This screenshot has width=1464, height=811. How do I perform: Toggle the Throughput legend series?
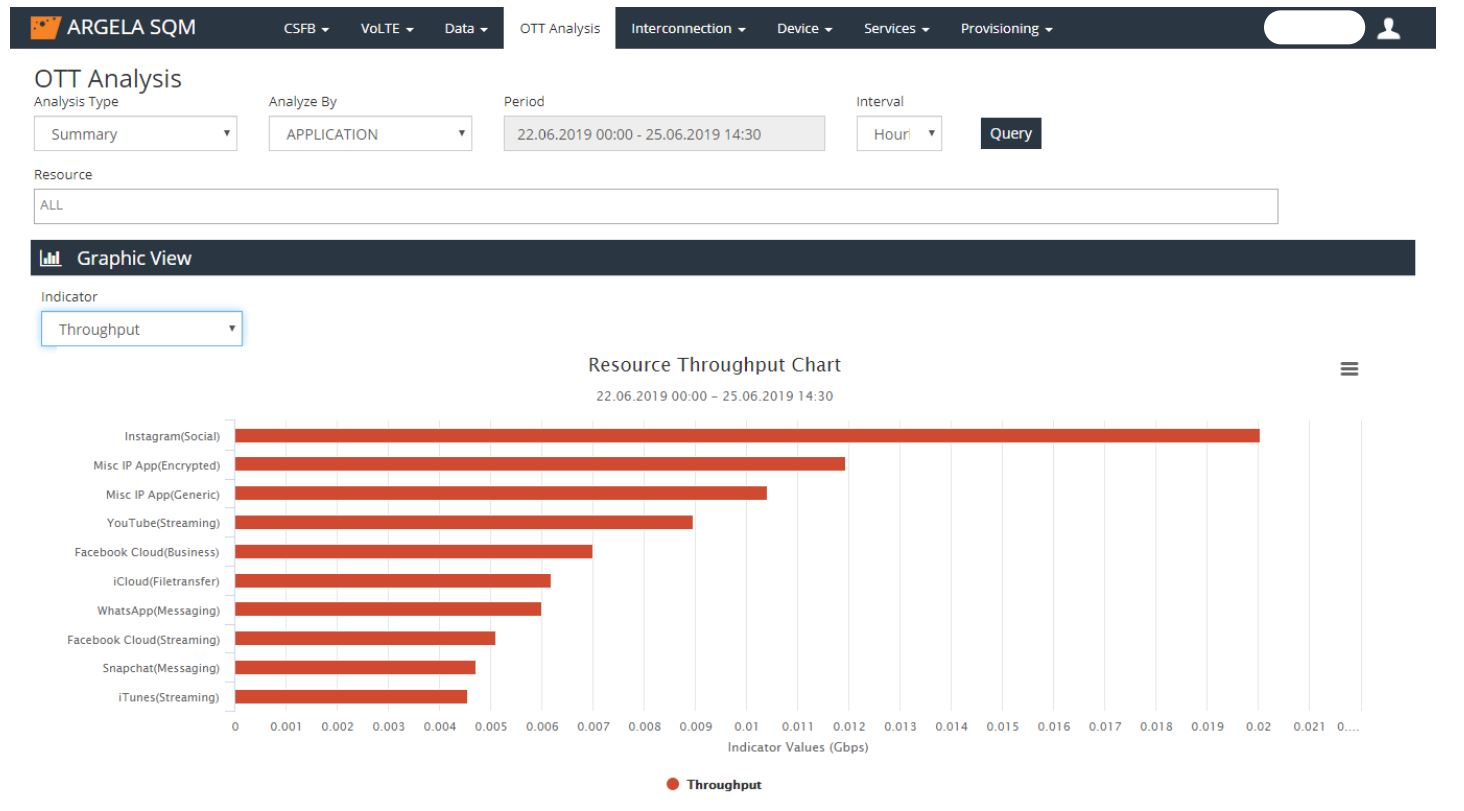714,785
